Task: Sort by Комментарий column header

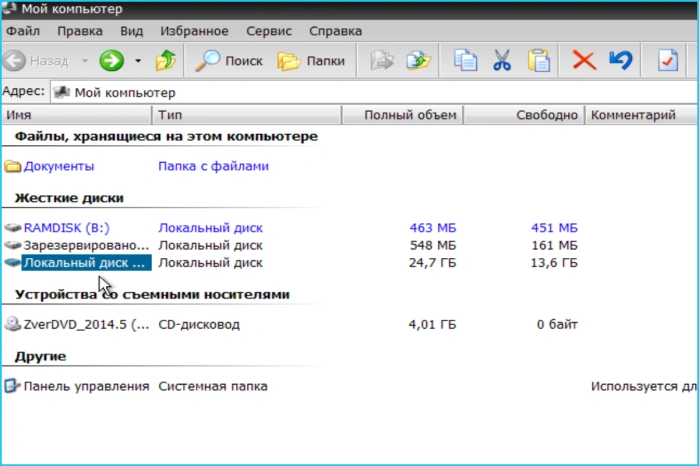Action: tap(641, 115)
